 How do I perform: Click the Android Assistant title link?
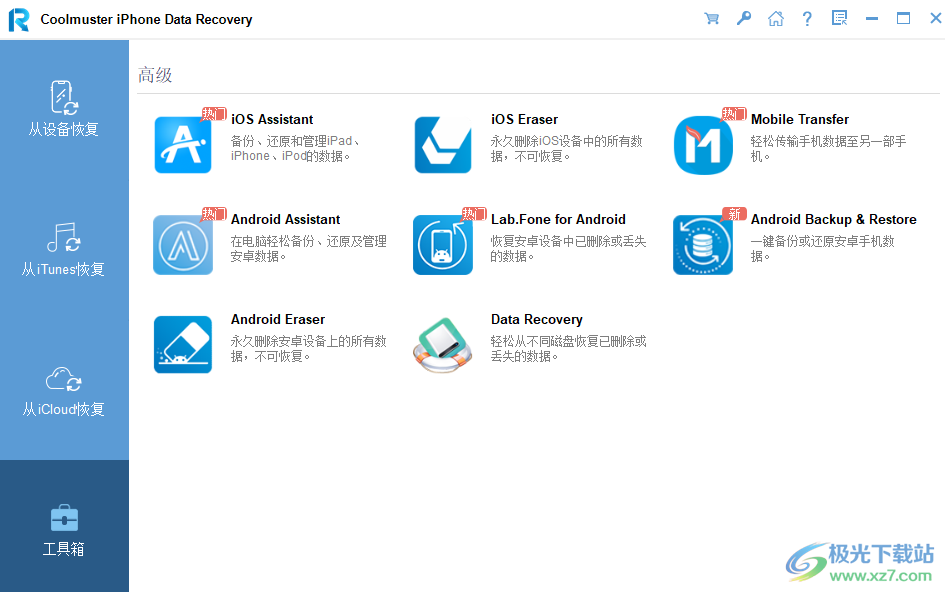286,219
